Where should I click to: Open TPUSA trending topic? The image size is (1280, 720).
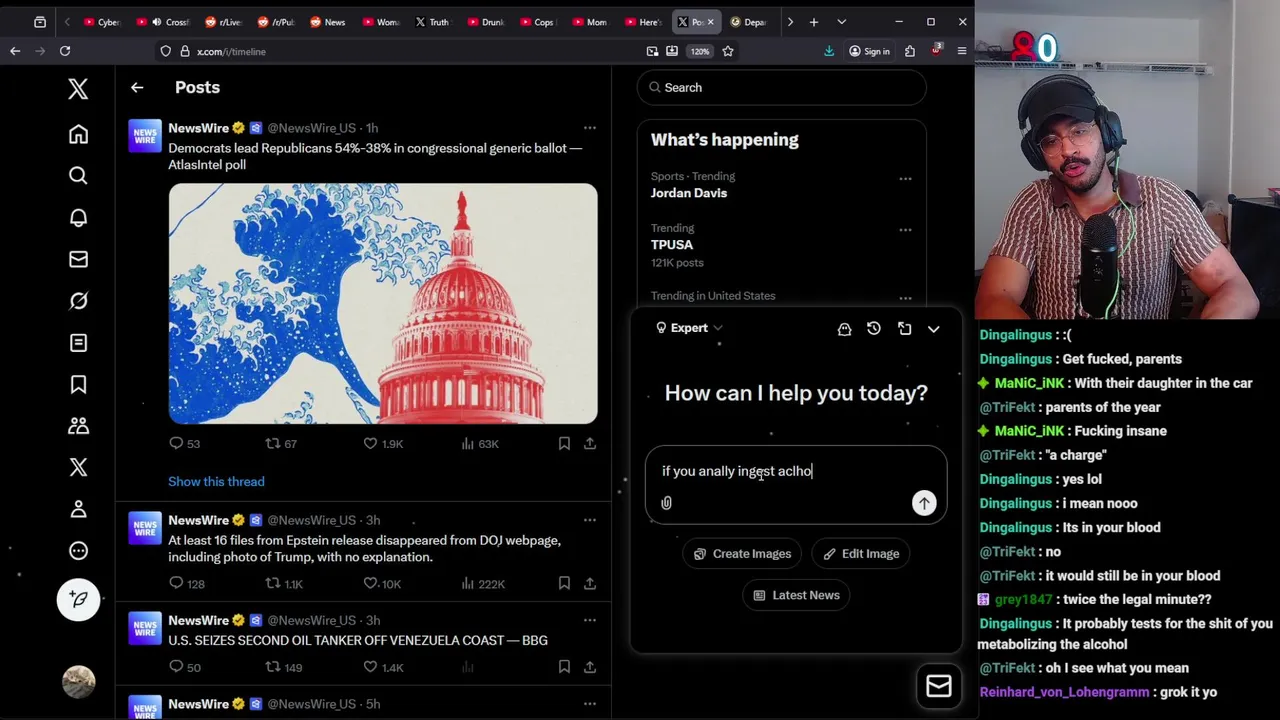[672, 245]
